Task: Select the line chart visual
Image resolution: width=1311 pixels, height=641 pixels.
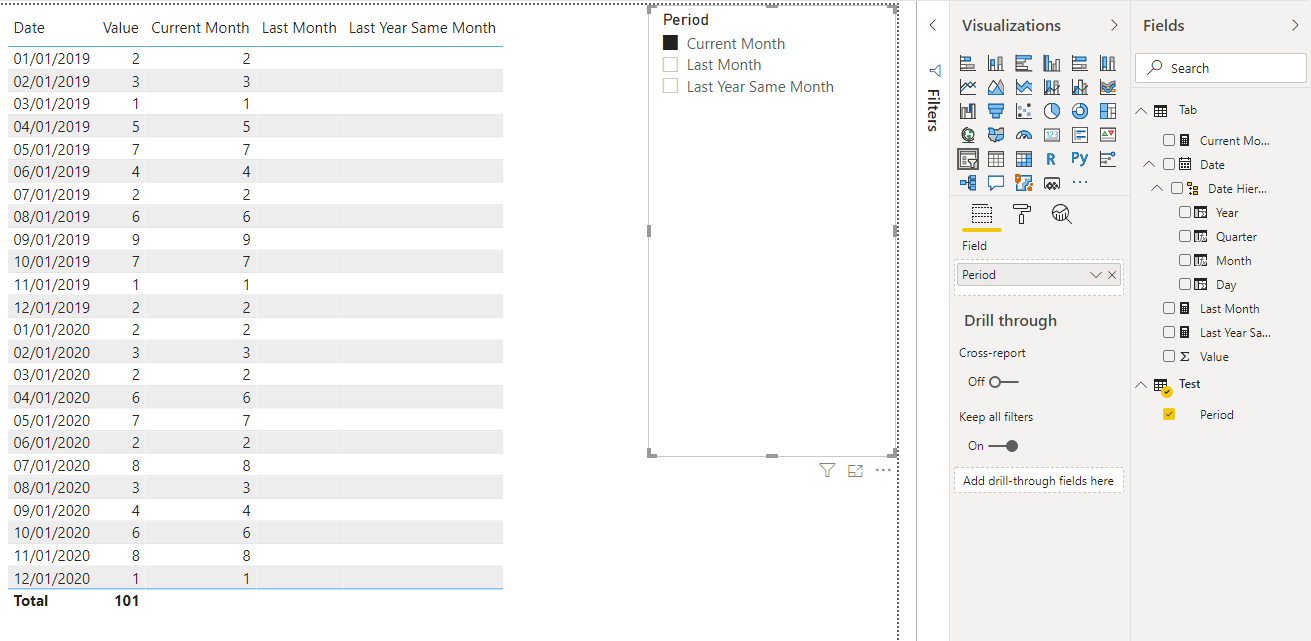Action: click(968, 87)
